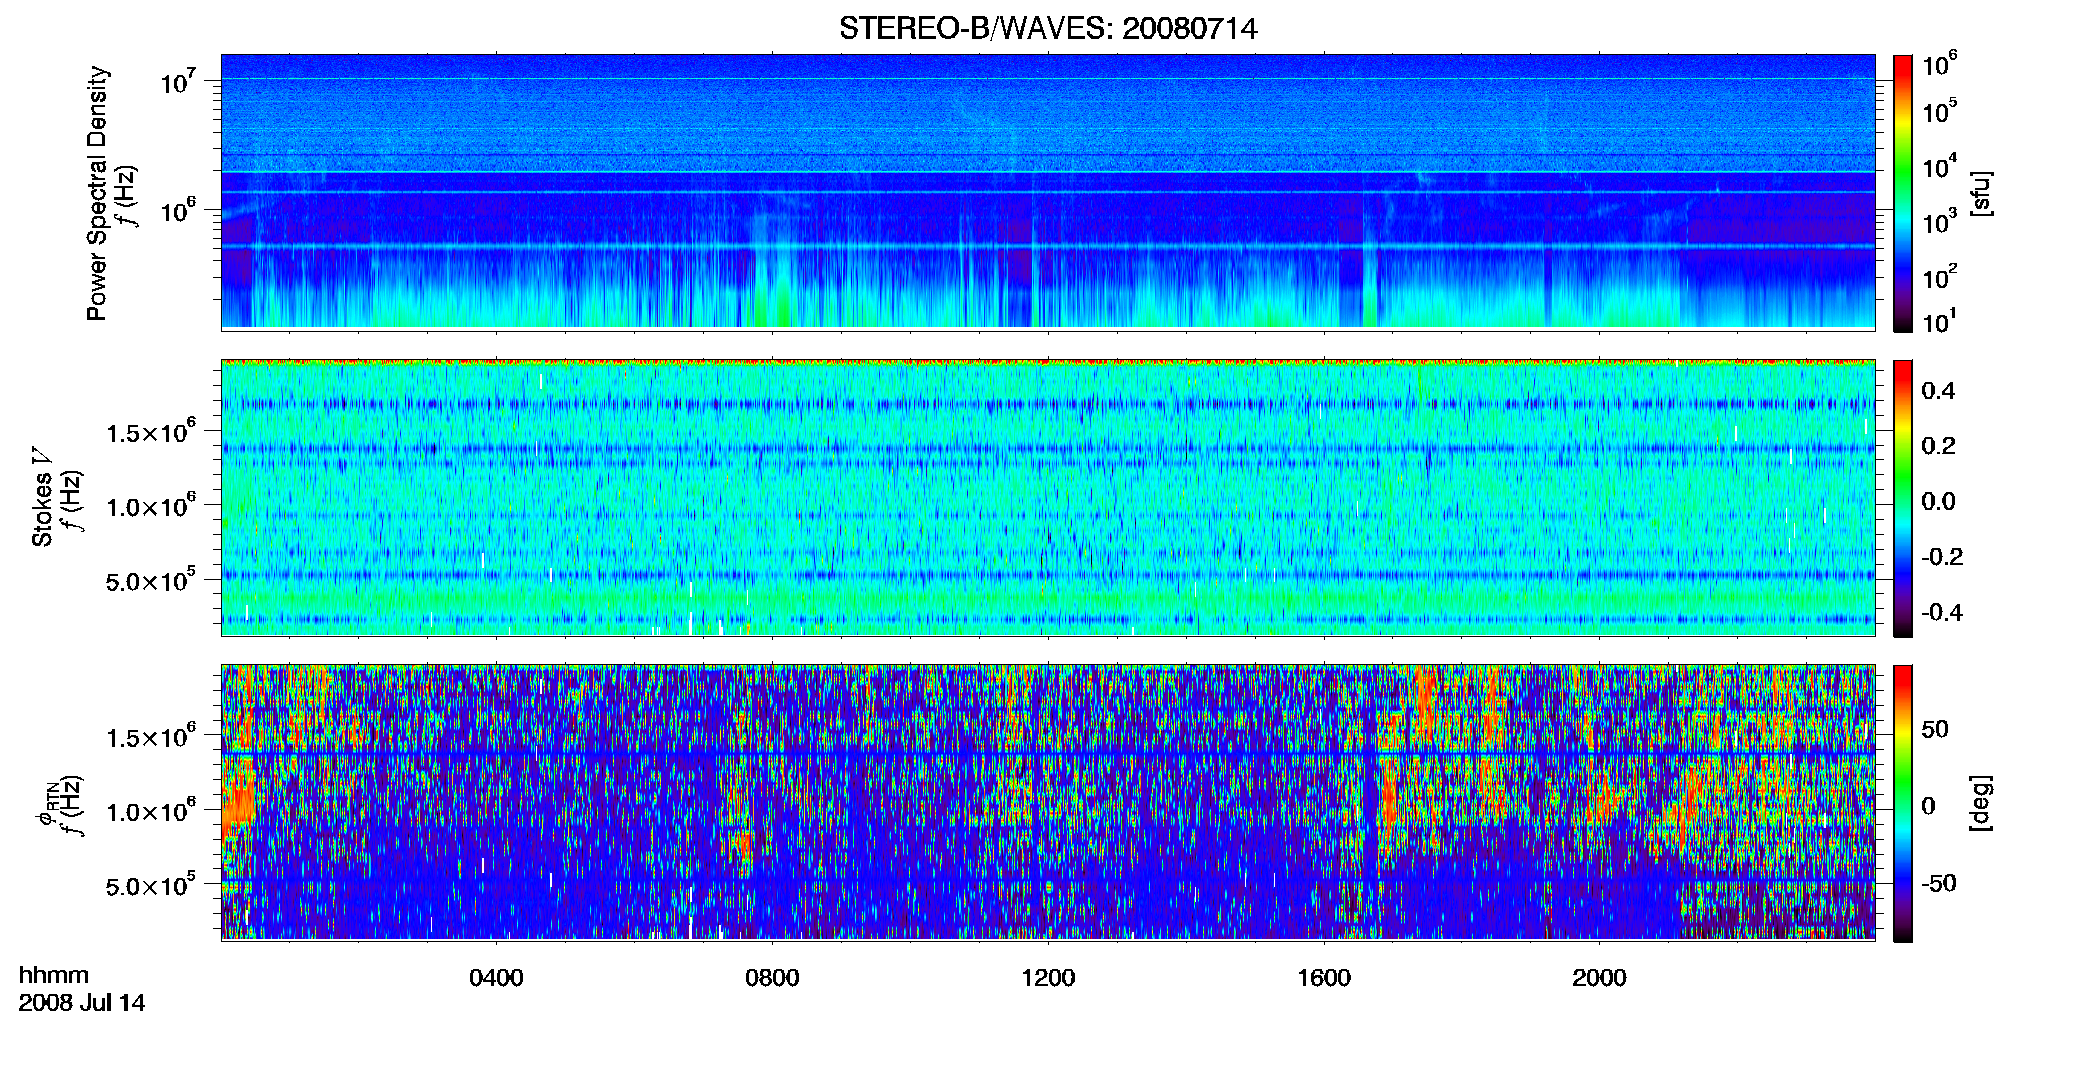The image size is (2096, 1080).
Task: Click the -0.4 tick label on Stokes colorbar
Action: point(1942,612)
